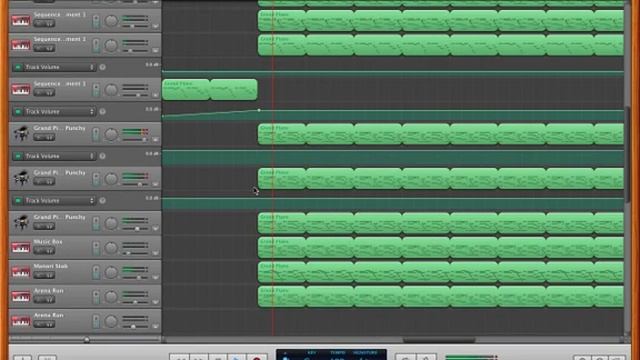
Task: Expand the arrow at right of first Arena Run header
Action: (155, 302)
